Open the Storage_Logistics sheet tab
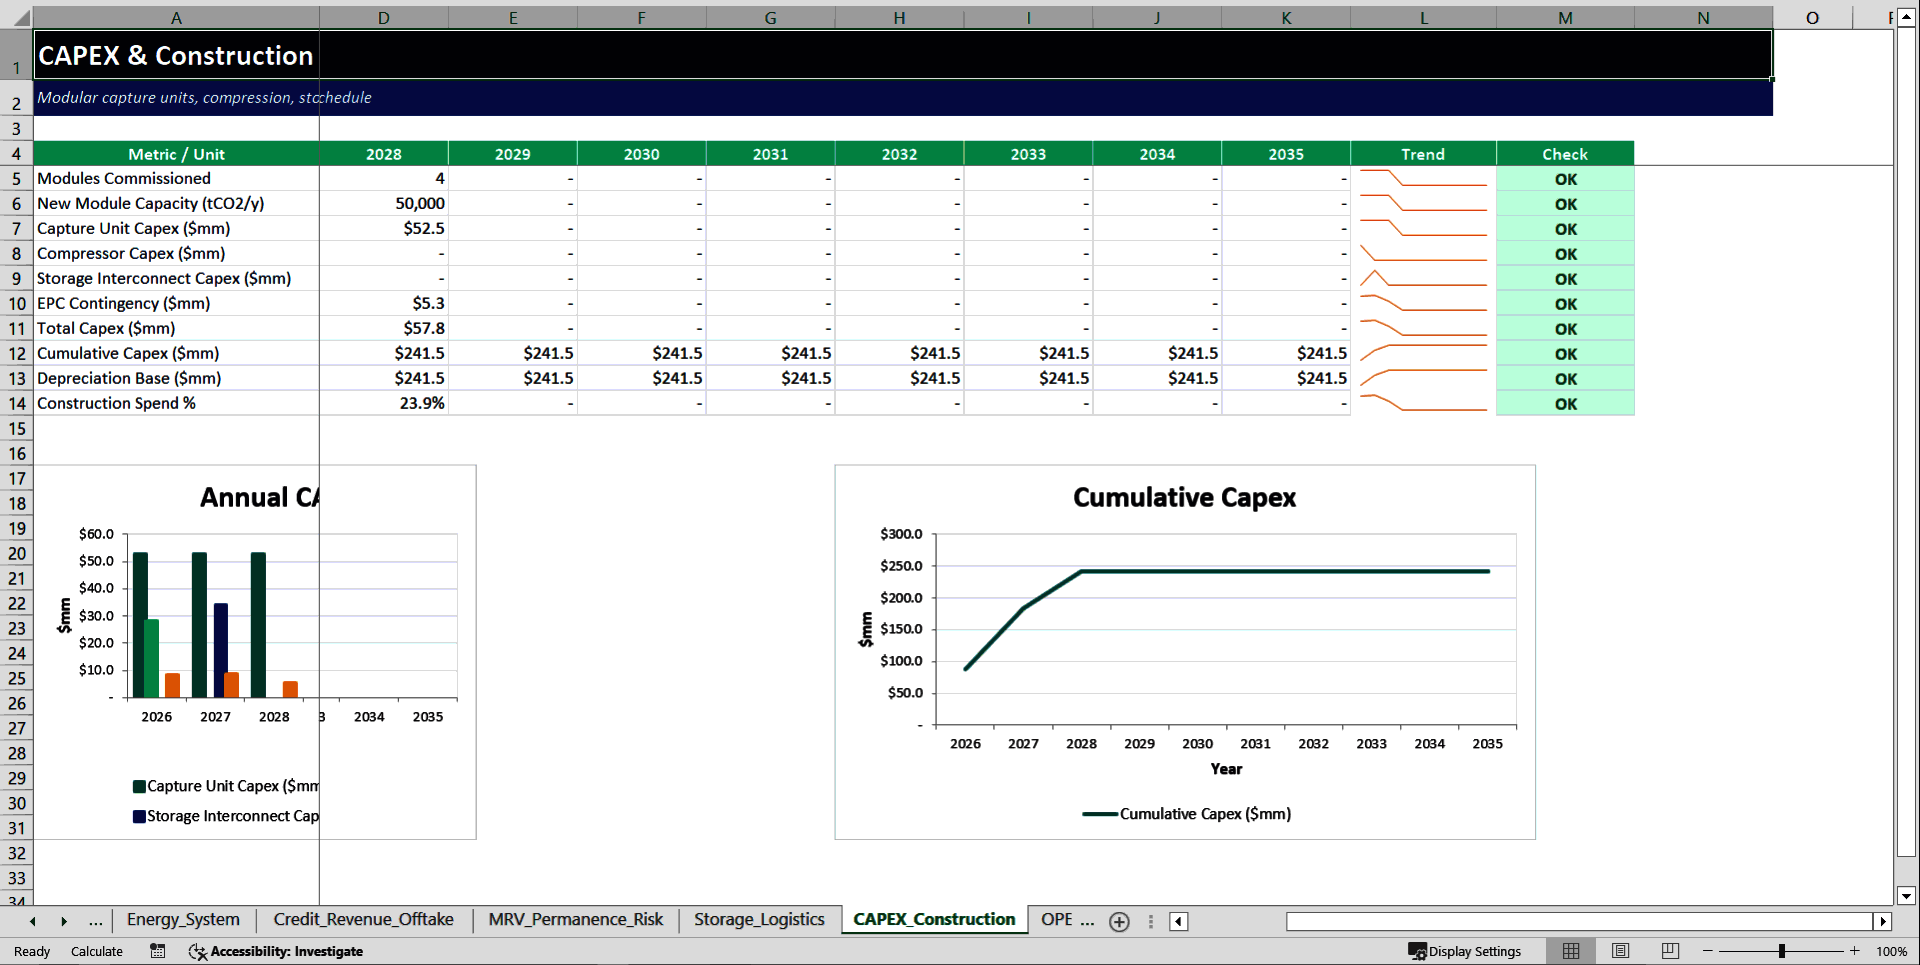The image size is (1920, 965). [x=759, y=920]
